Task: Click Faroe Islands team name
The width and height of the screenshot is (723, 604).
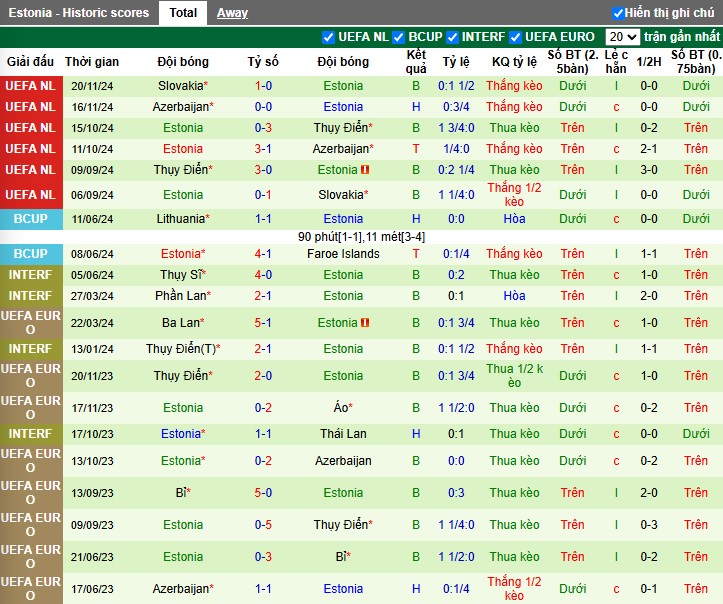Action: (x=343, y=254)
